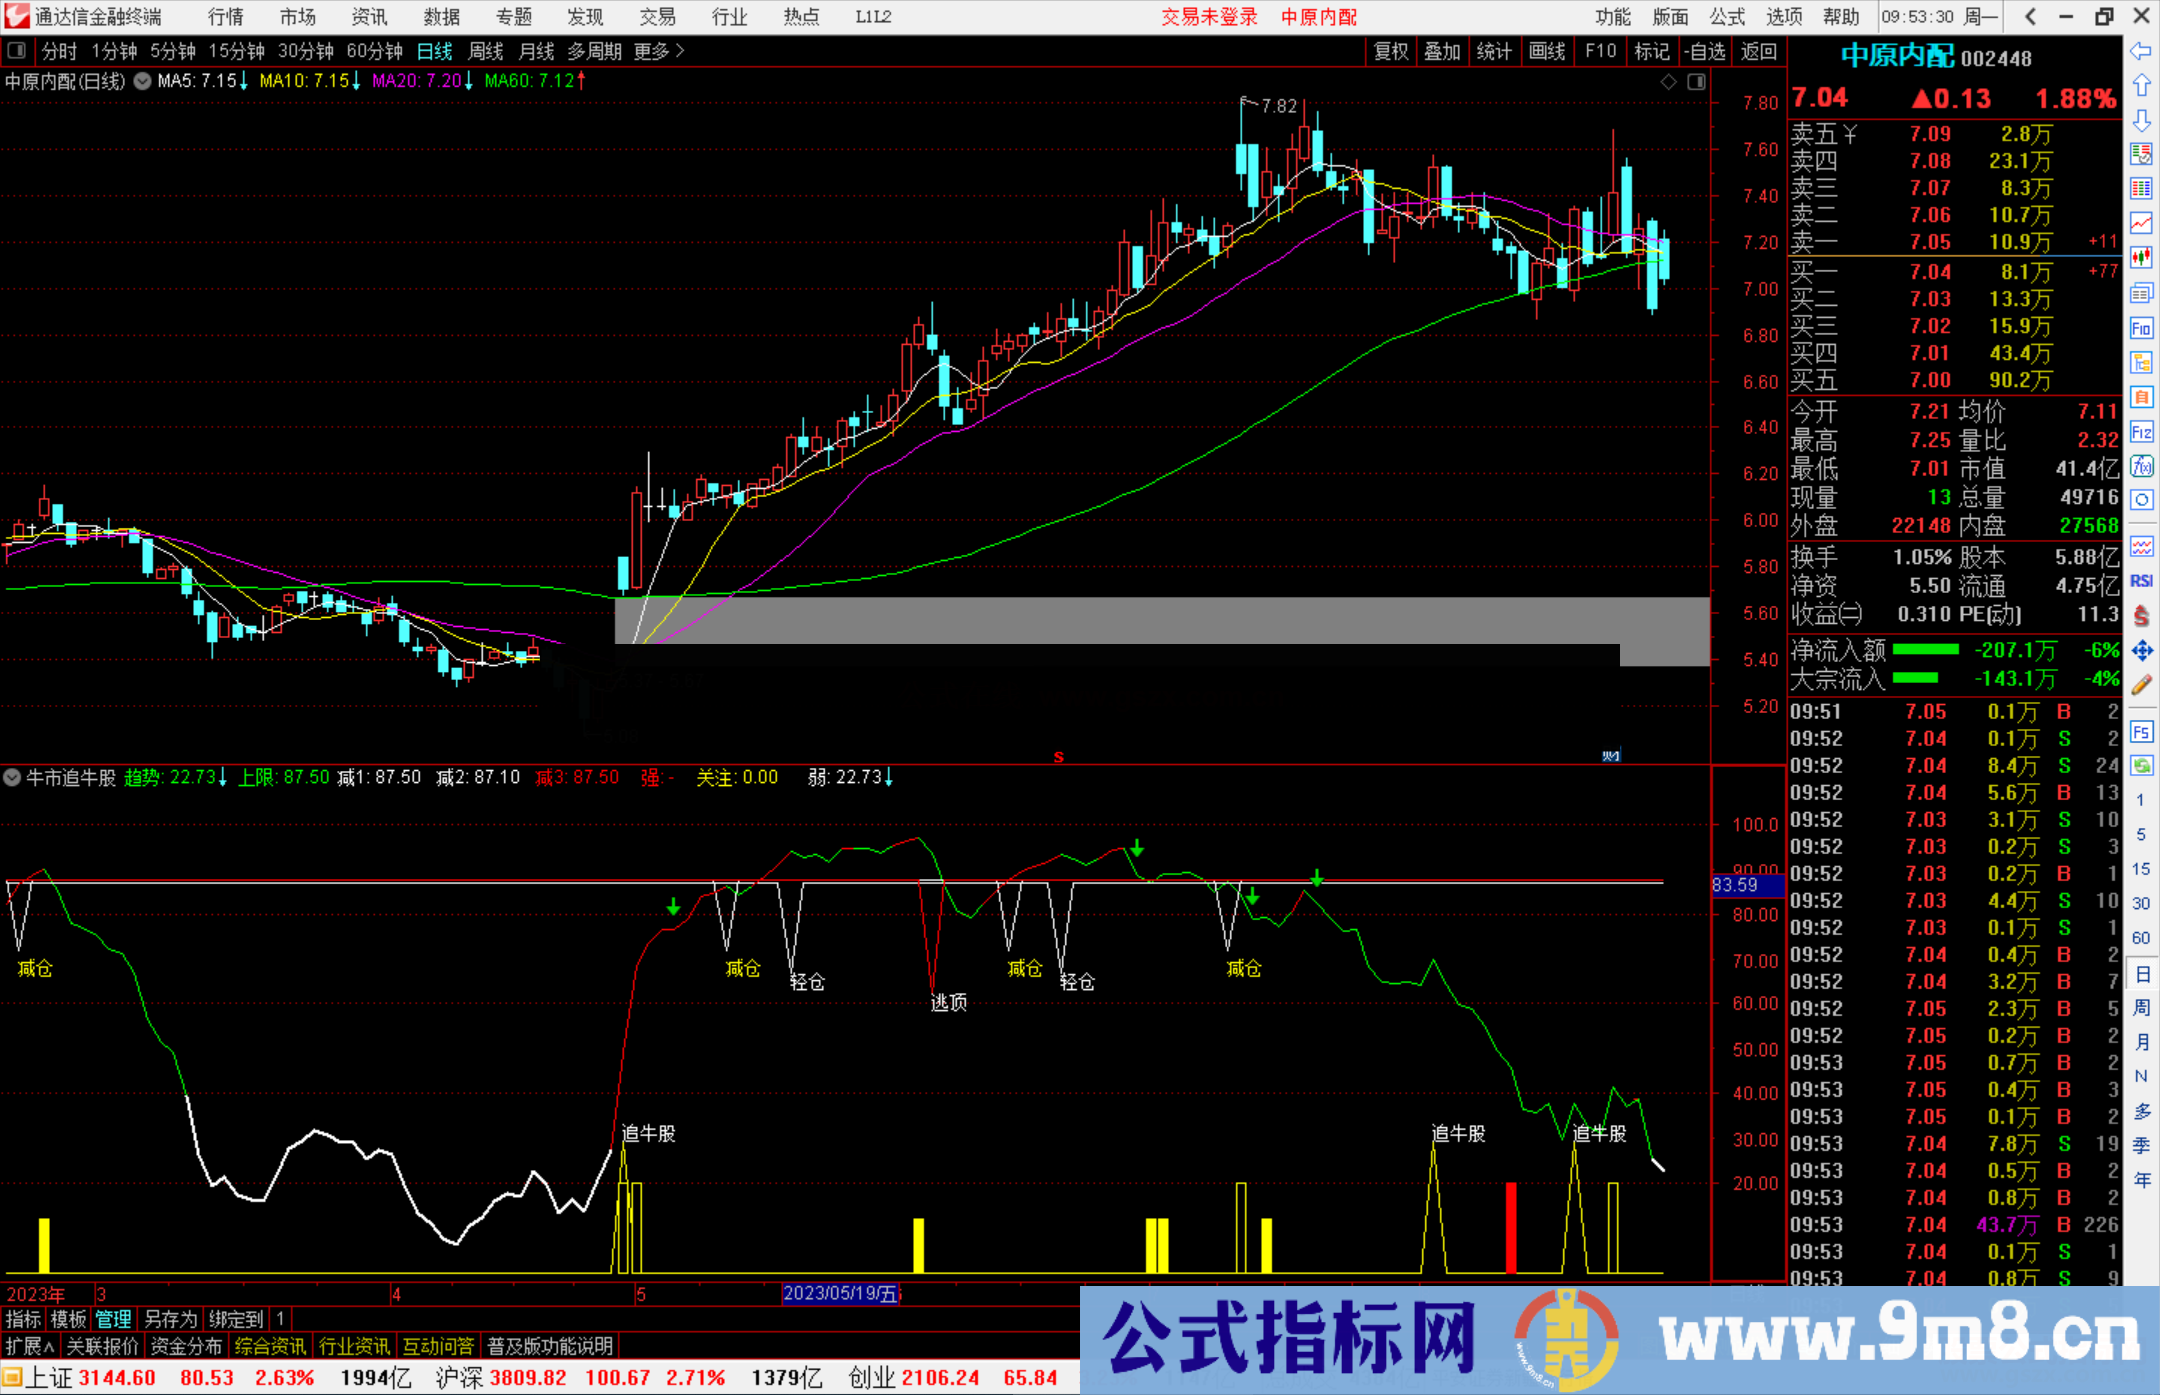Click the circle icon in right sidebar
The image size is (2160, 1395).
click(2141, 500)
